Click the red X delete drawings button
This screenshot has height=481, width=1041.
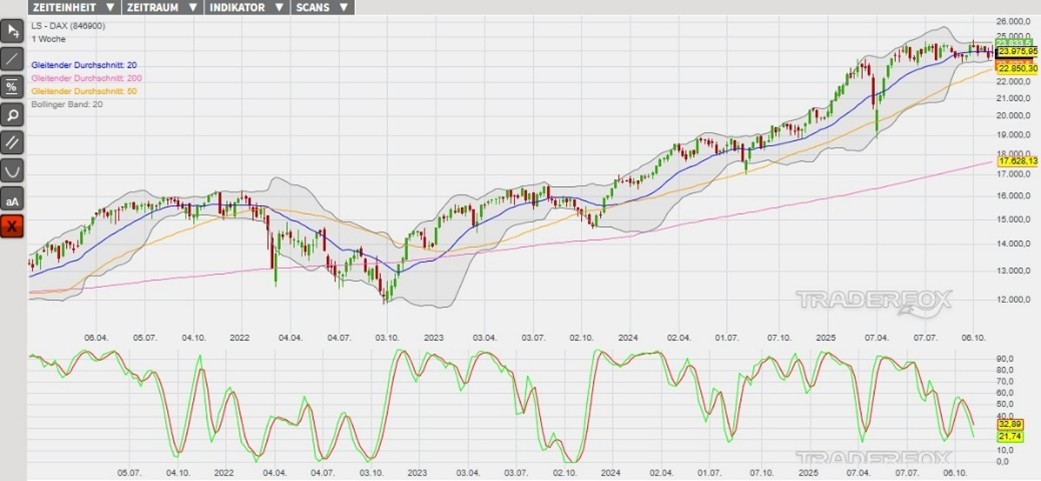point(12,228)
